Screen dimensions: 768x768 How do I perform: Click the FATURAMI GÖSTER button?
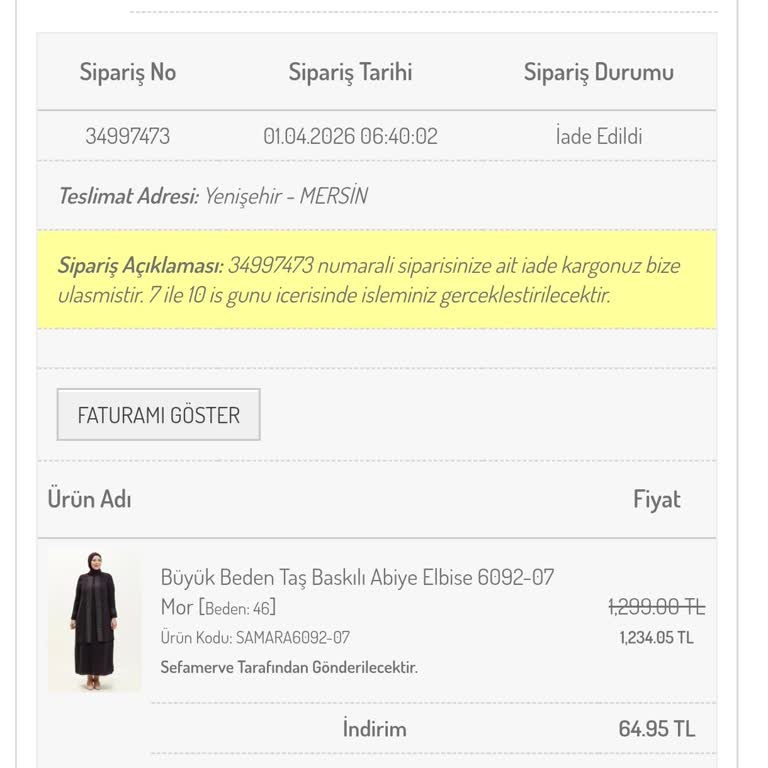[x=158, y=414]
